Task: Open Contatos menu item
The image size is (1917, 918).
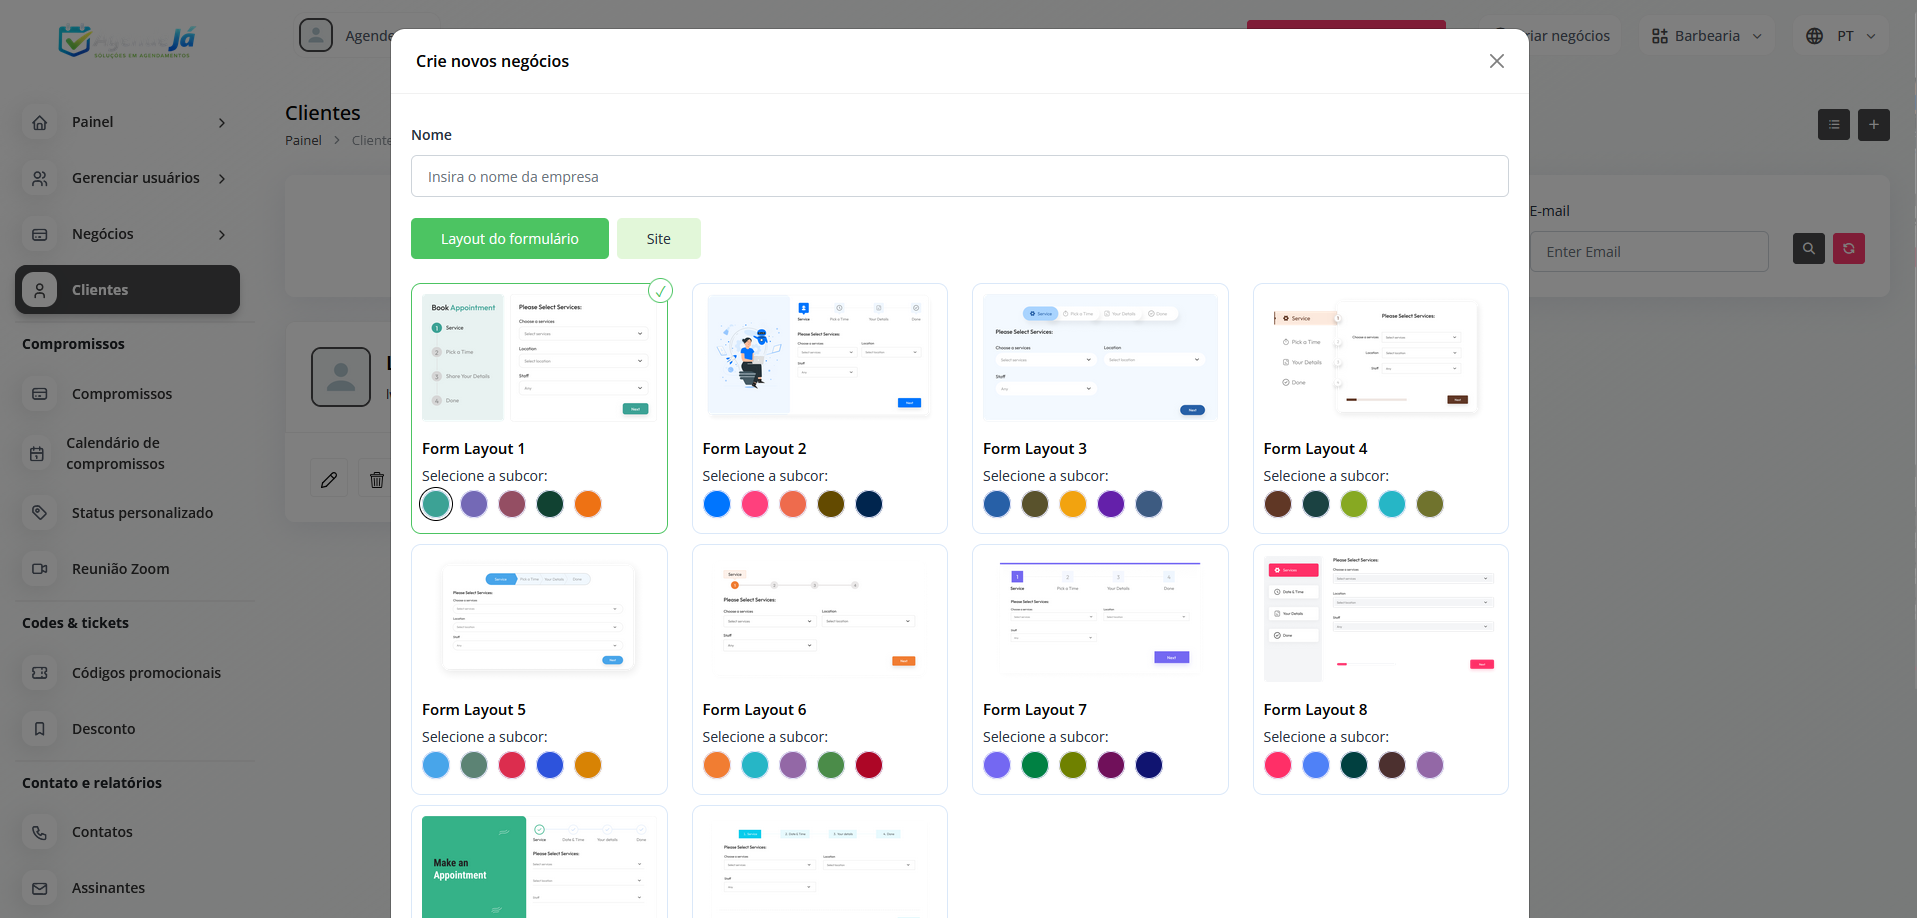Action: (102, 832)
